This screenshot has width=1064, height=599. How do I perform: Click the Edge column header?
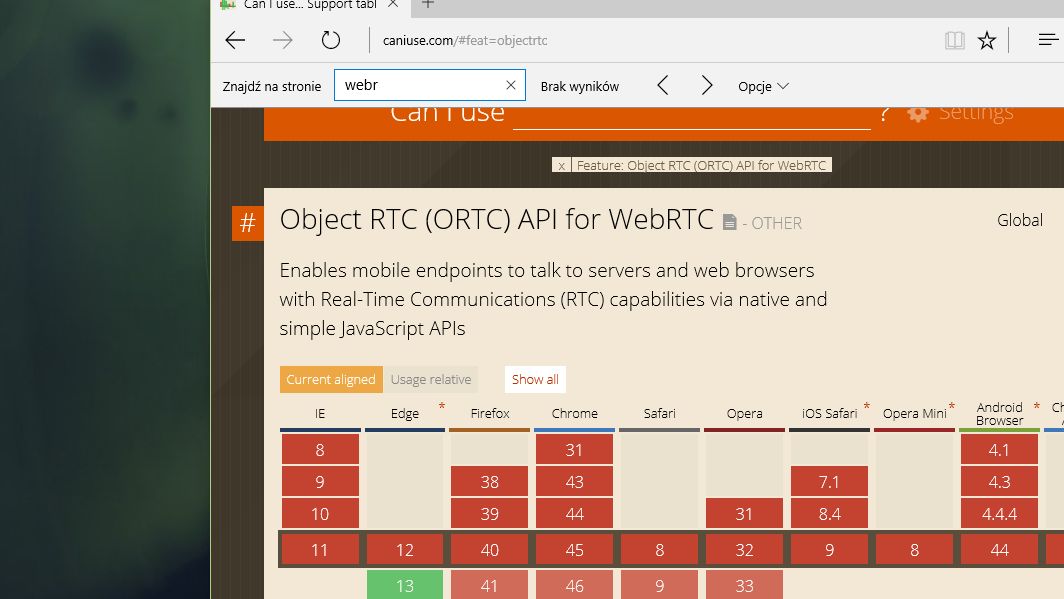404,413
